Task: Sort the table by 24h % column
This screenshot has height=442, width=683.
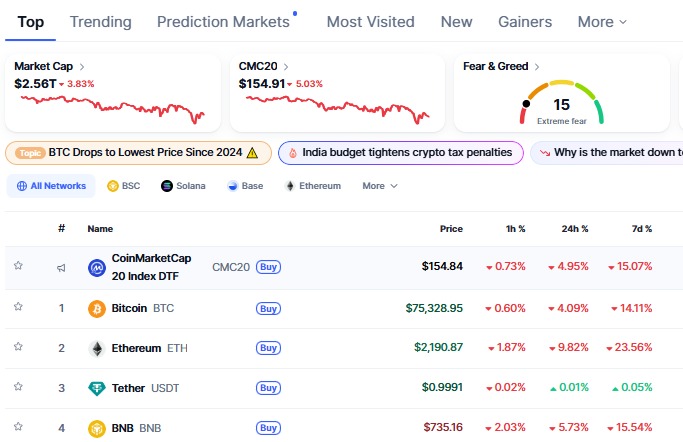Action: click(574, 229)
